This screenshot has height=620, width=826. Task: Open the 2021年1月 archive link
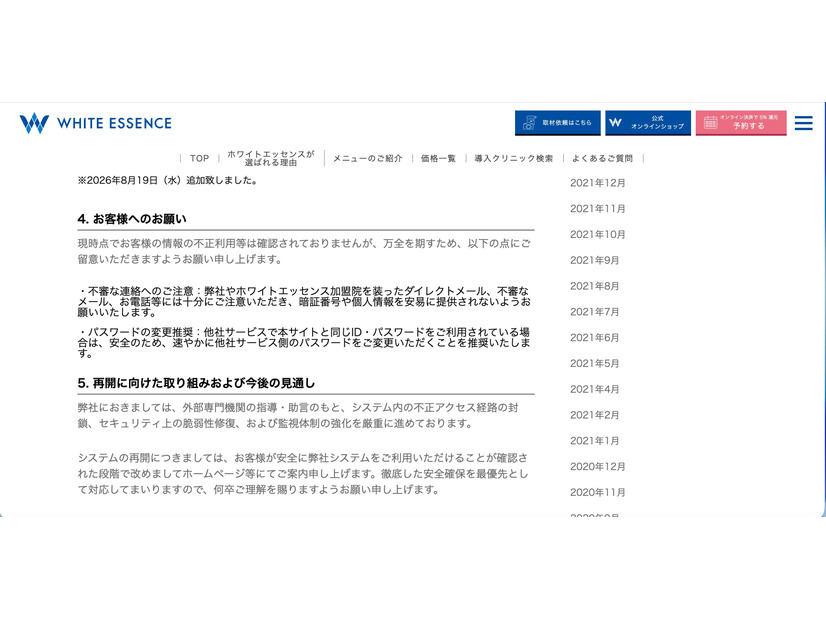pos(594,441)
